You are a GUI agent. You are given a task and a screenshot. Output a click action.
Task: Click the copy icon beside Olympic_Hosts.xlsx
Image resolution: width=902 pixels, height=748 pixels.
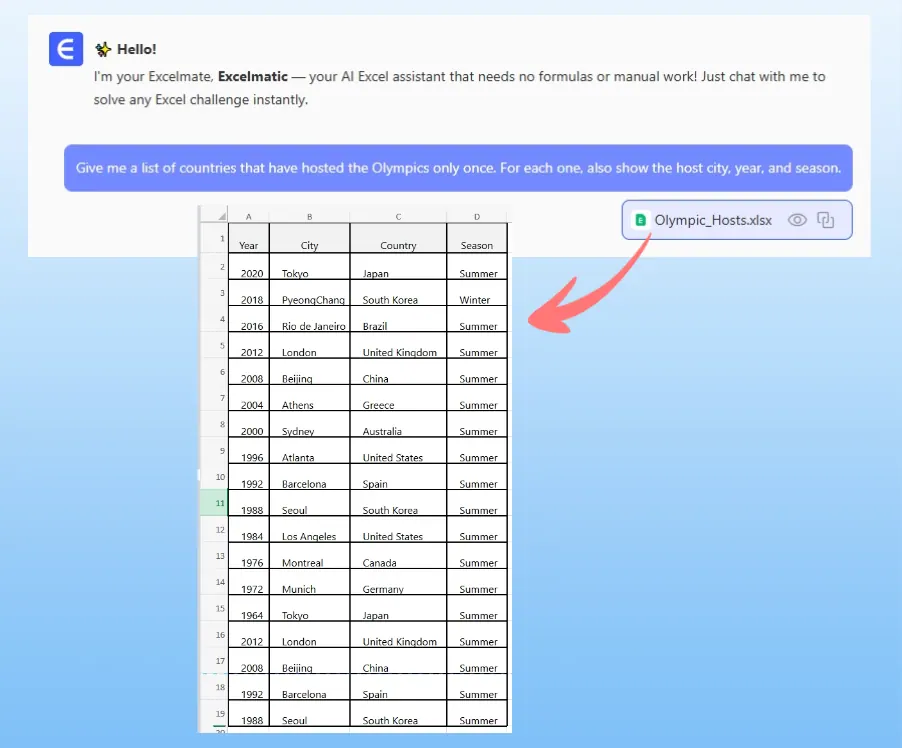pos(825,220)
